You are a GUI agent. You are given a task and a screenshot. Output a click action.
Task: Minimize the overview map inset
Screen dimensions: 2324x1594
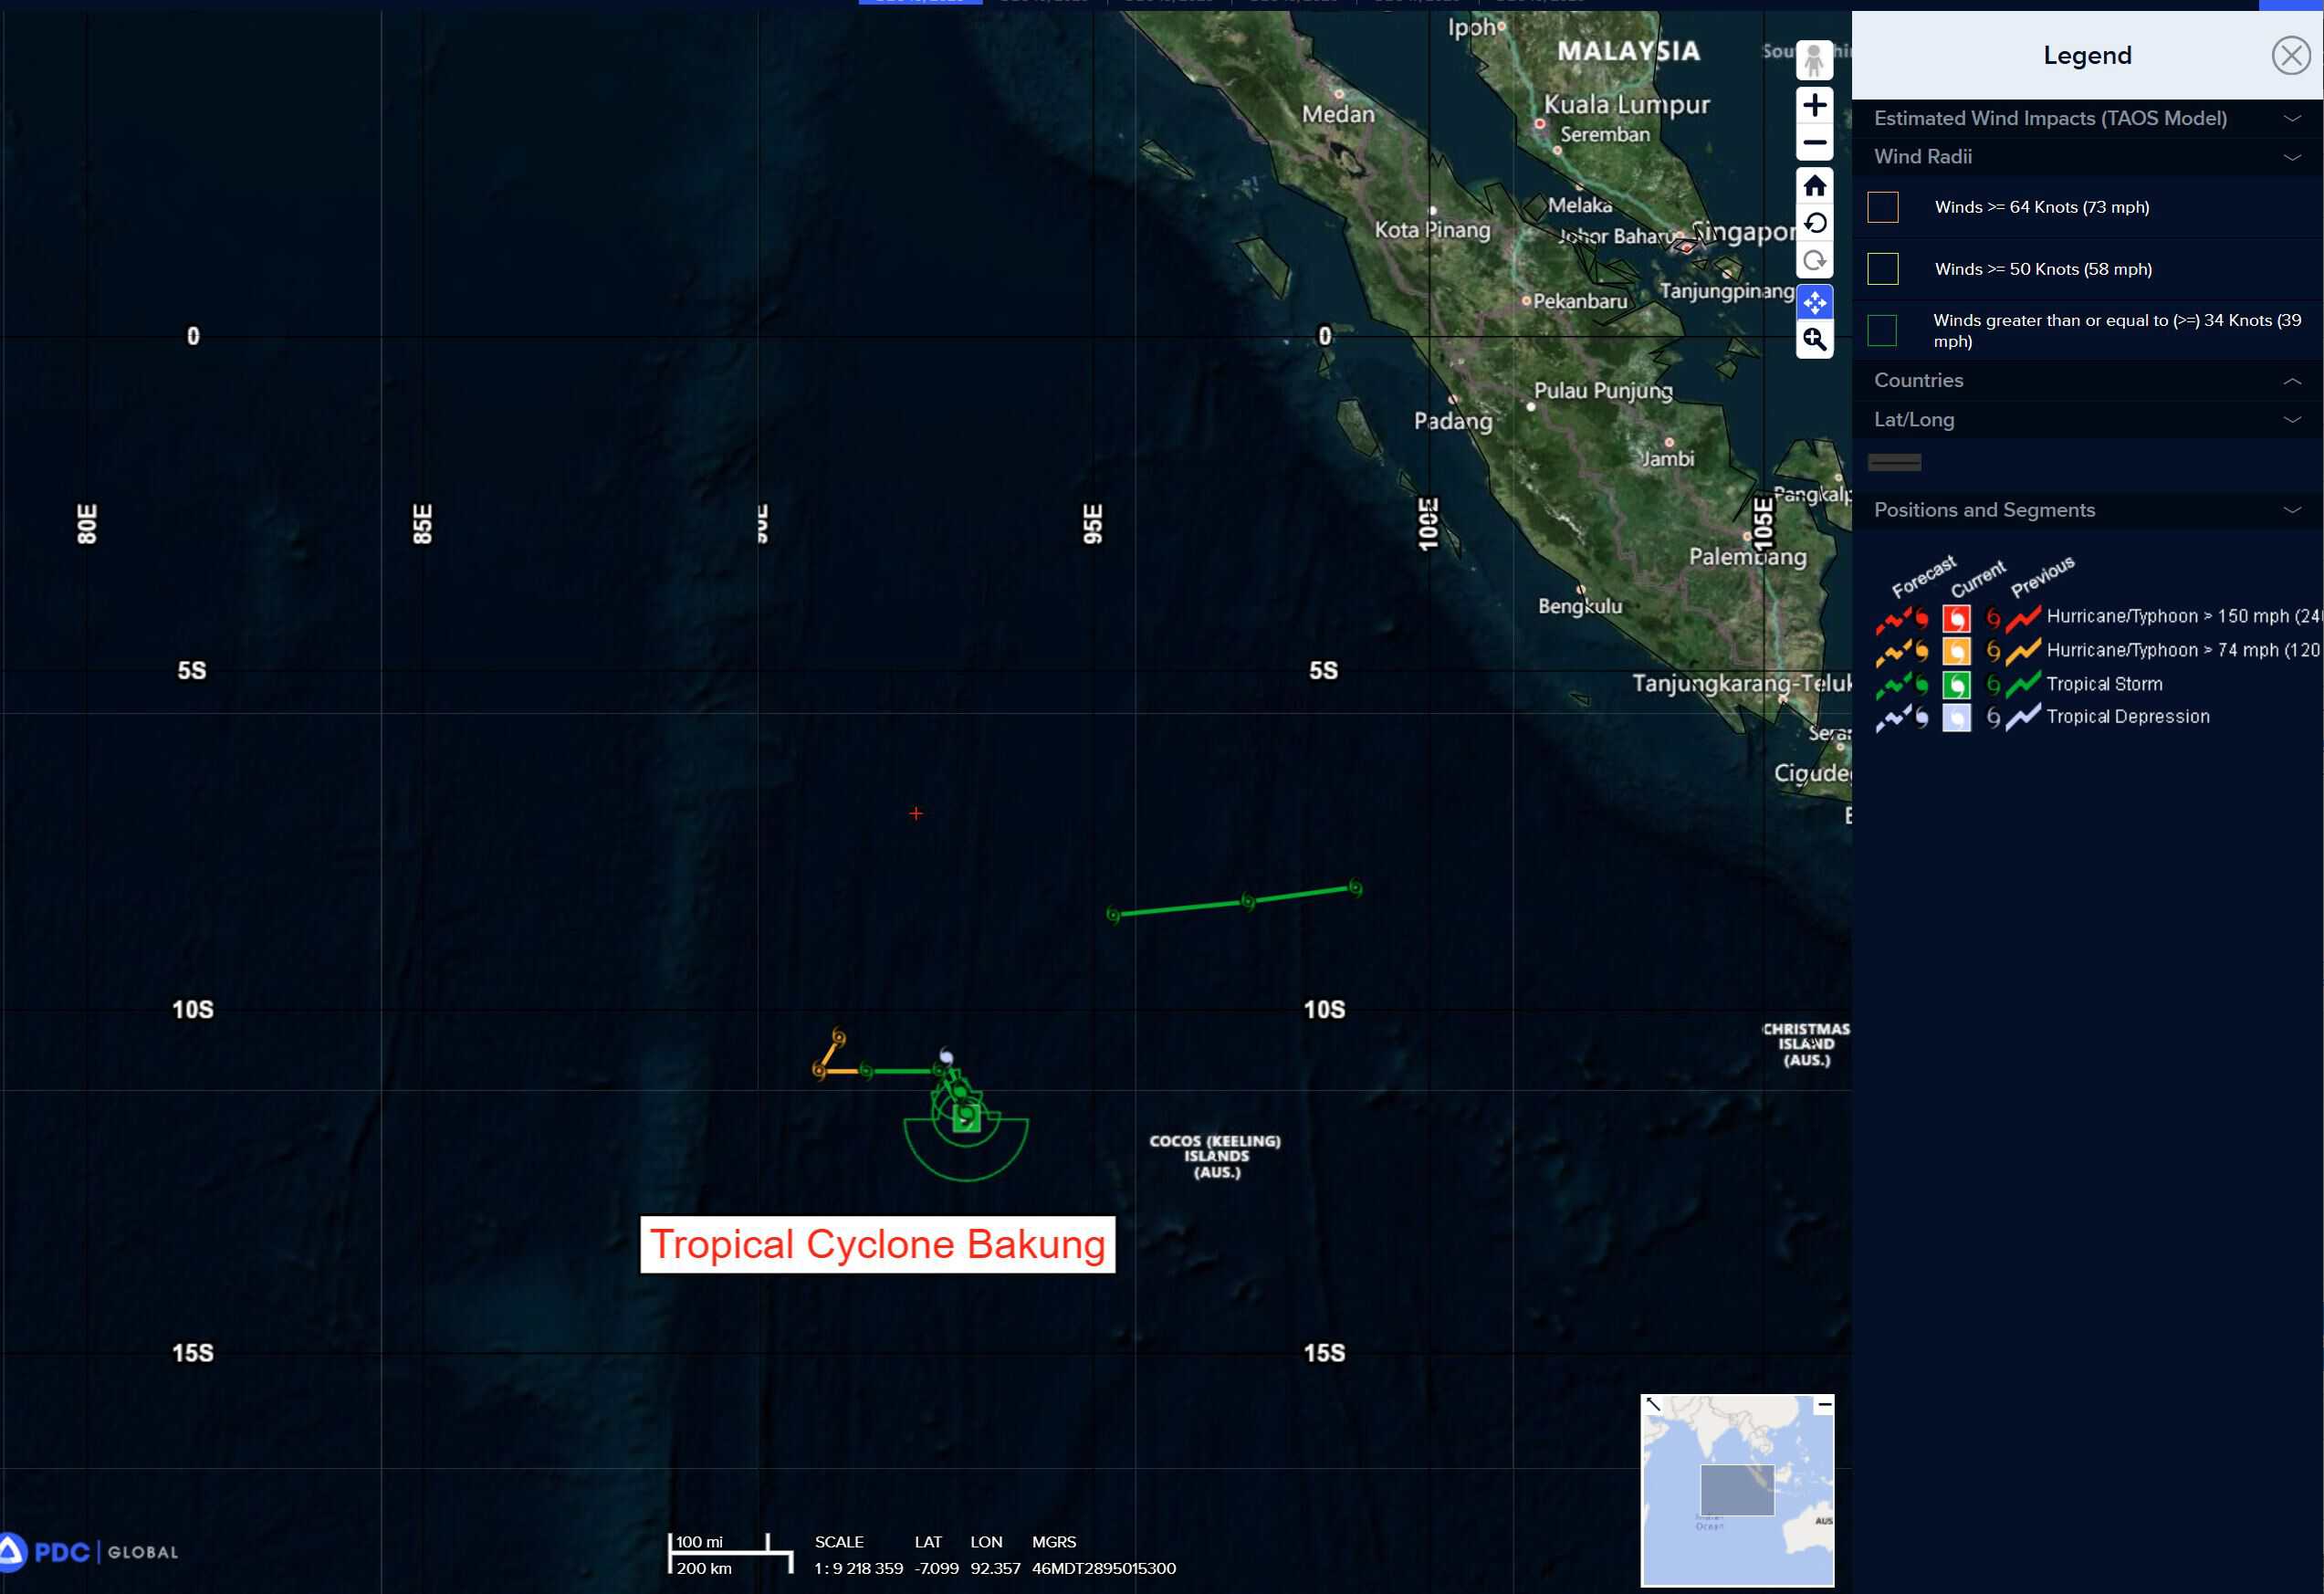coord(1824,1405)
